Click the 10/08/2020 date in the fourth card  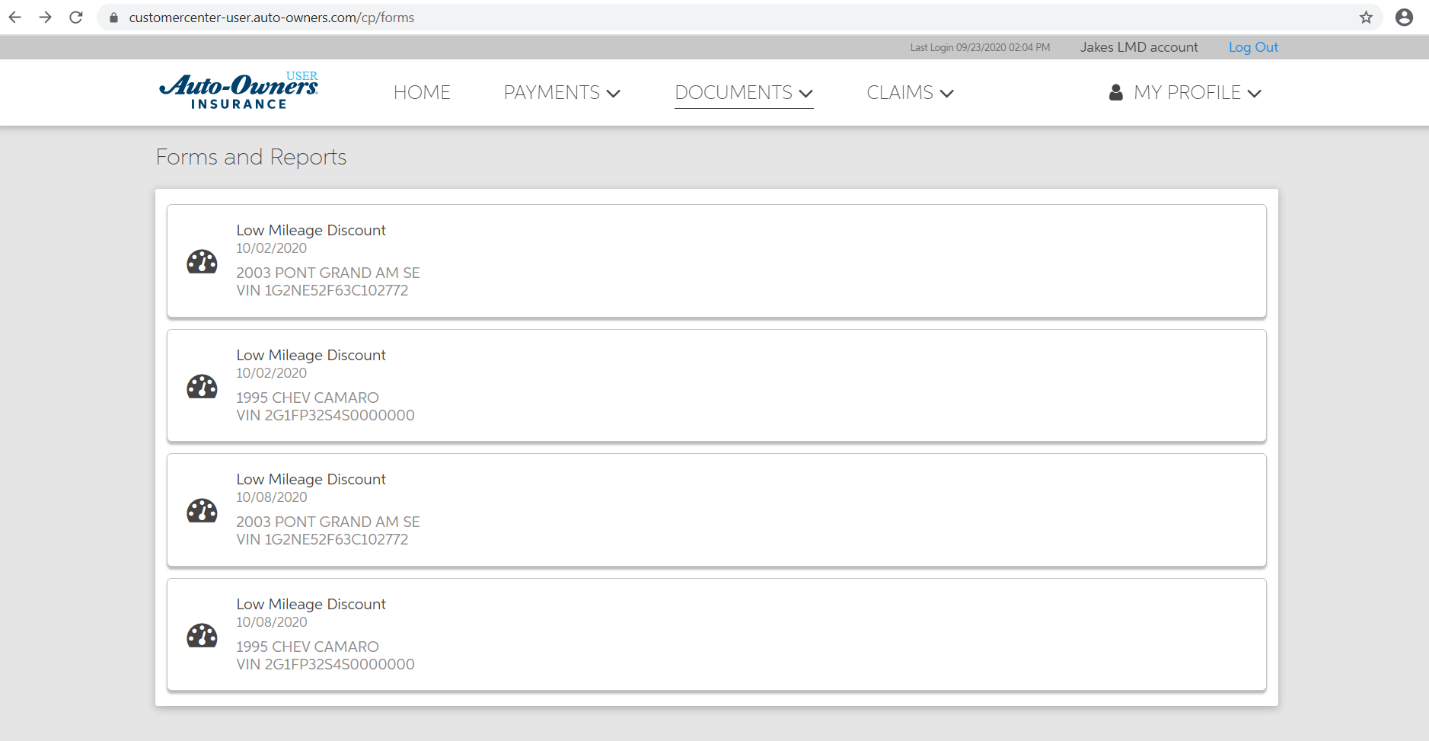271,622
